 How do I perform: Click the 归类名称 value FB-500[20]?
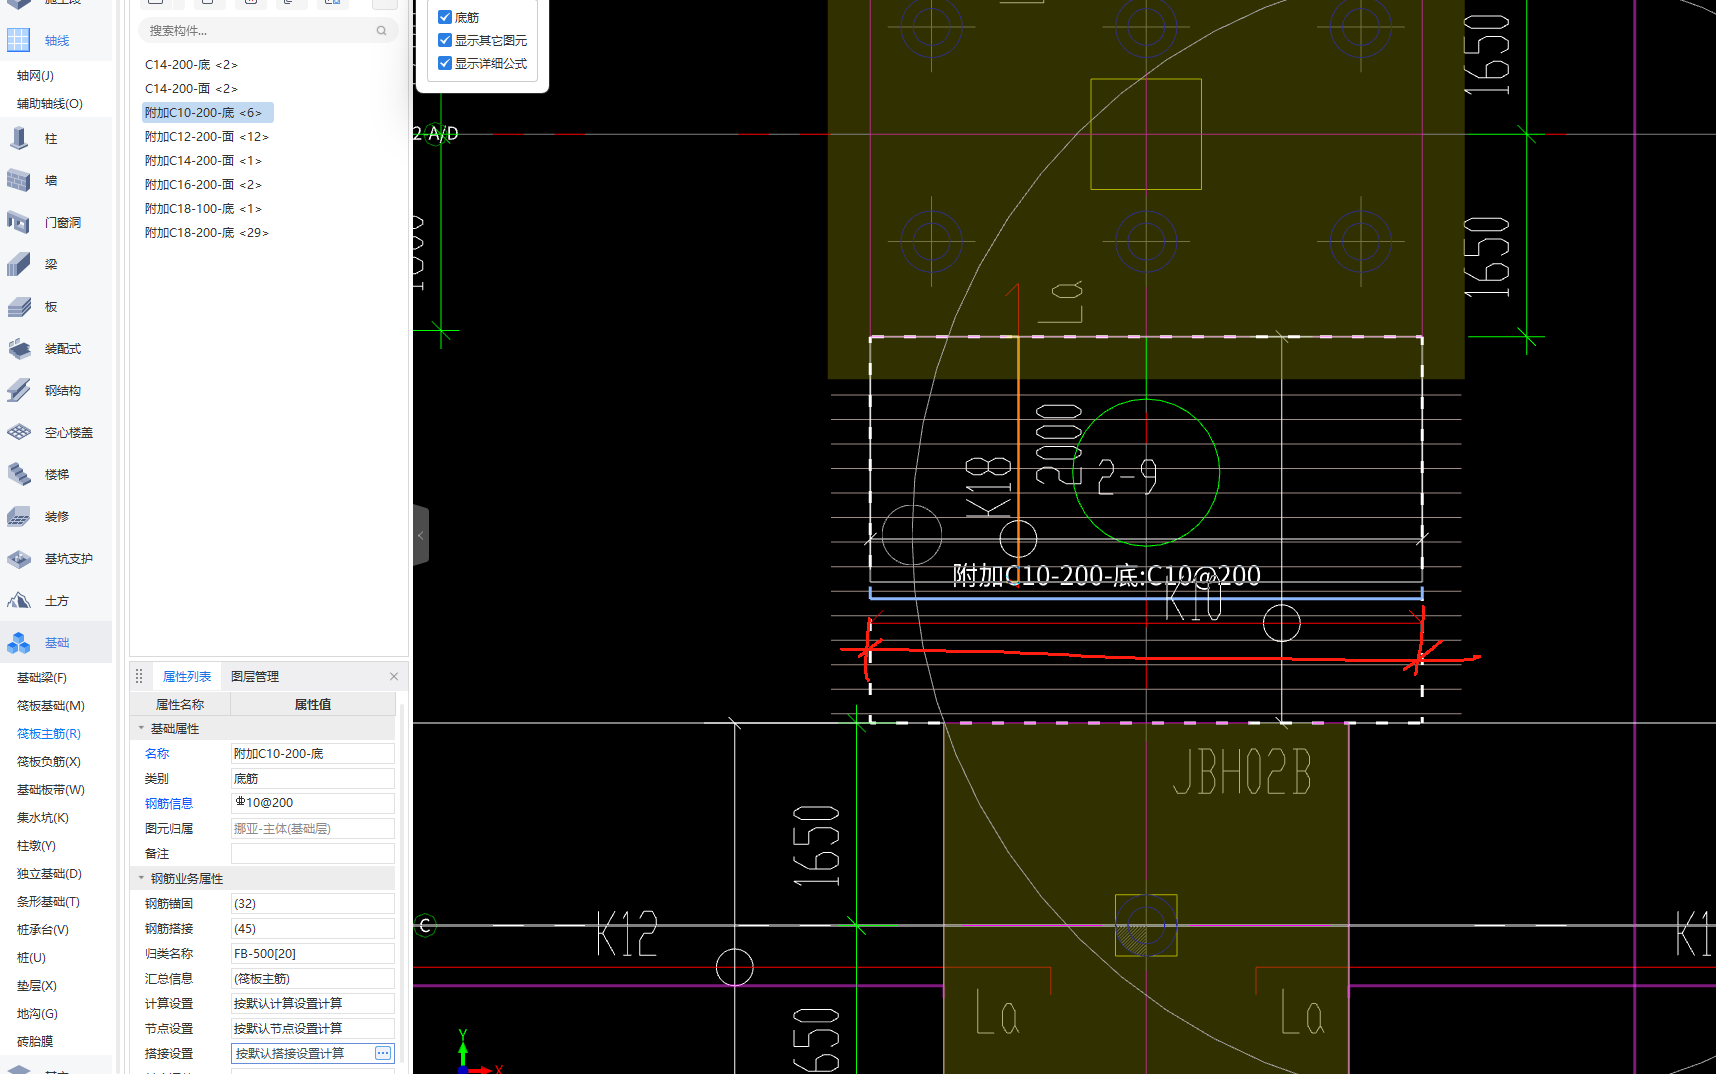click(x=313, y=953)
